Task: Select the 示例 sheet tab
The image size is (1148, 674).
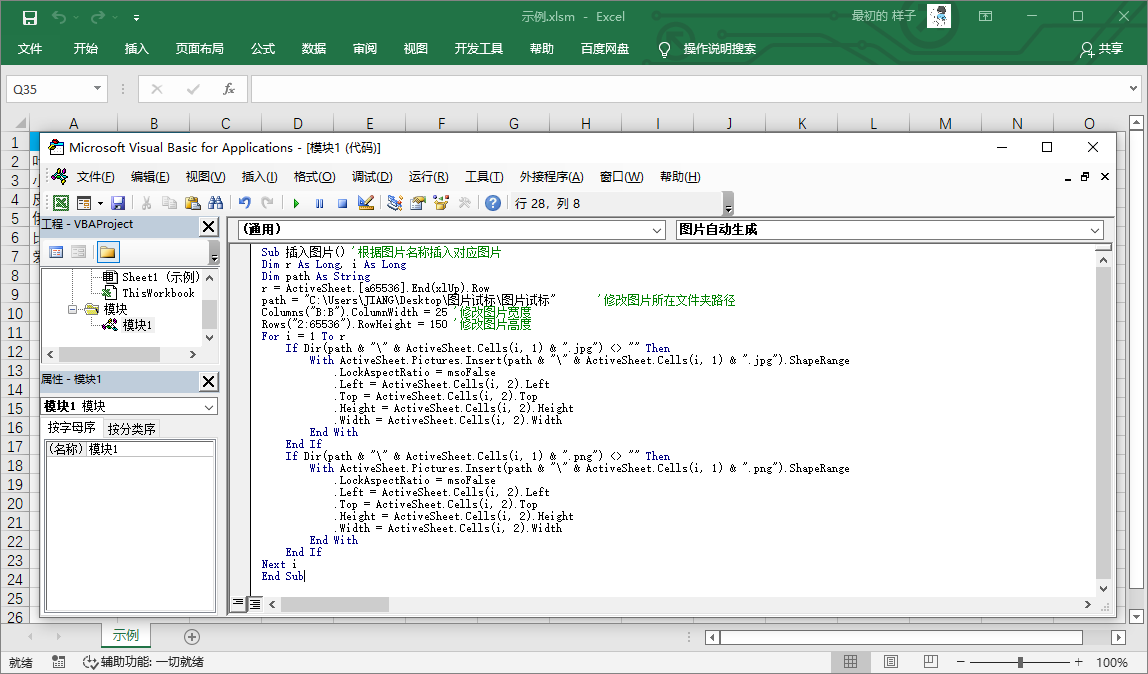Action: coord(125,635)
